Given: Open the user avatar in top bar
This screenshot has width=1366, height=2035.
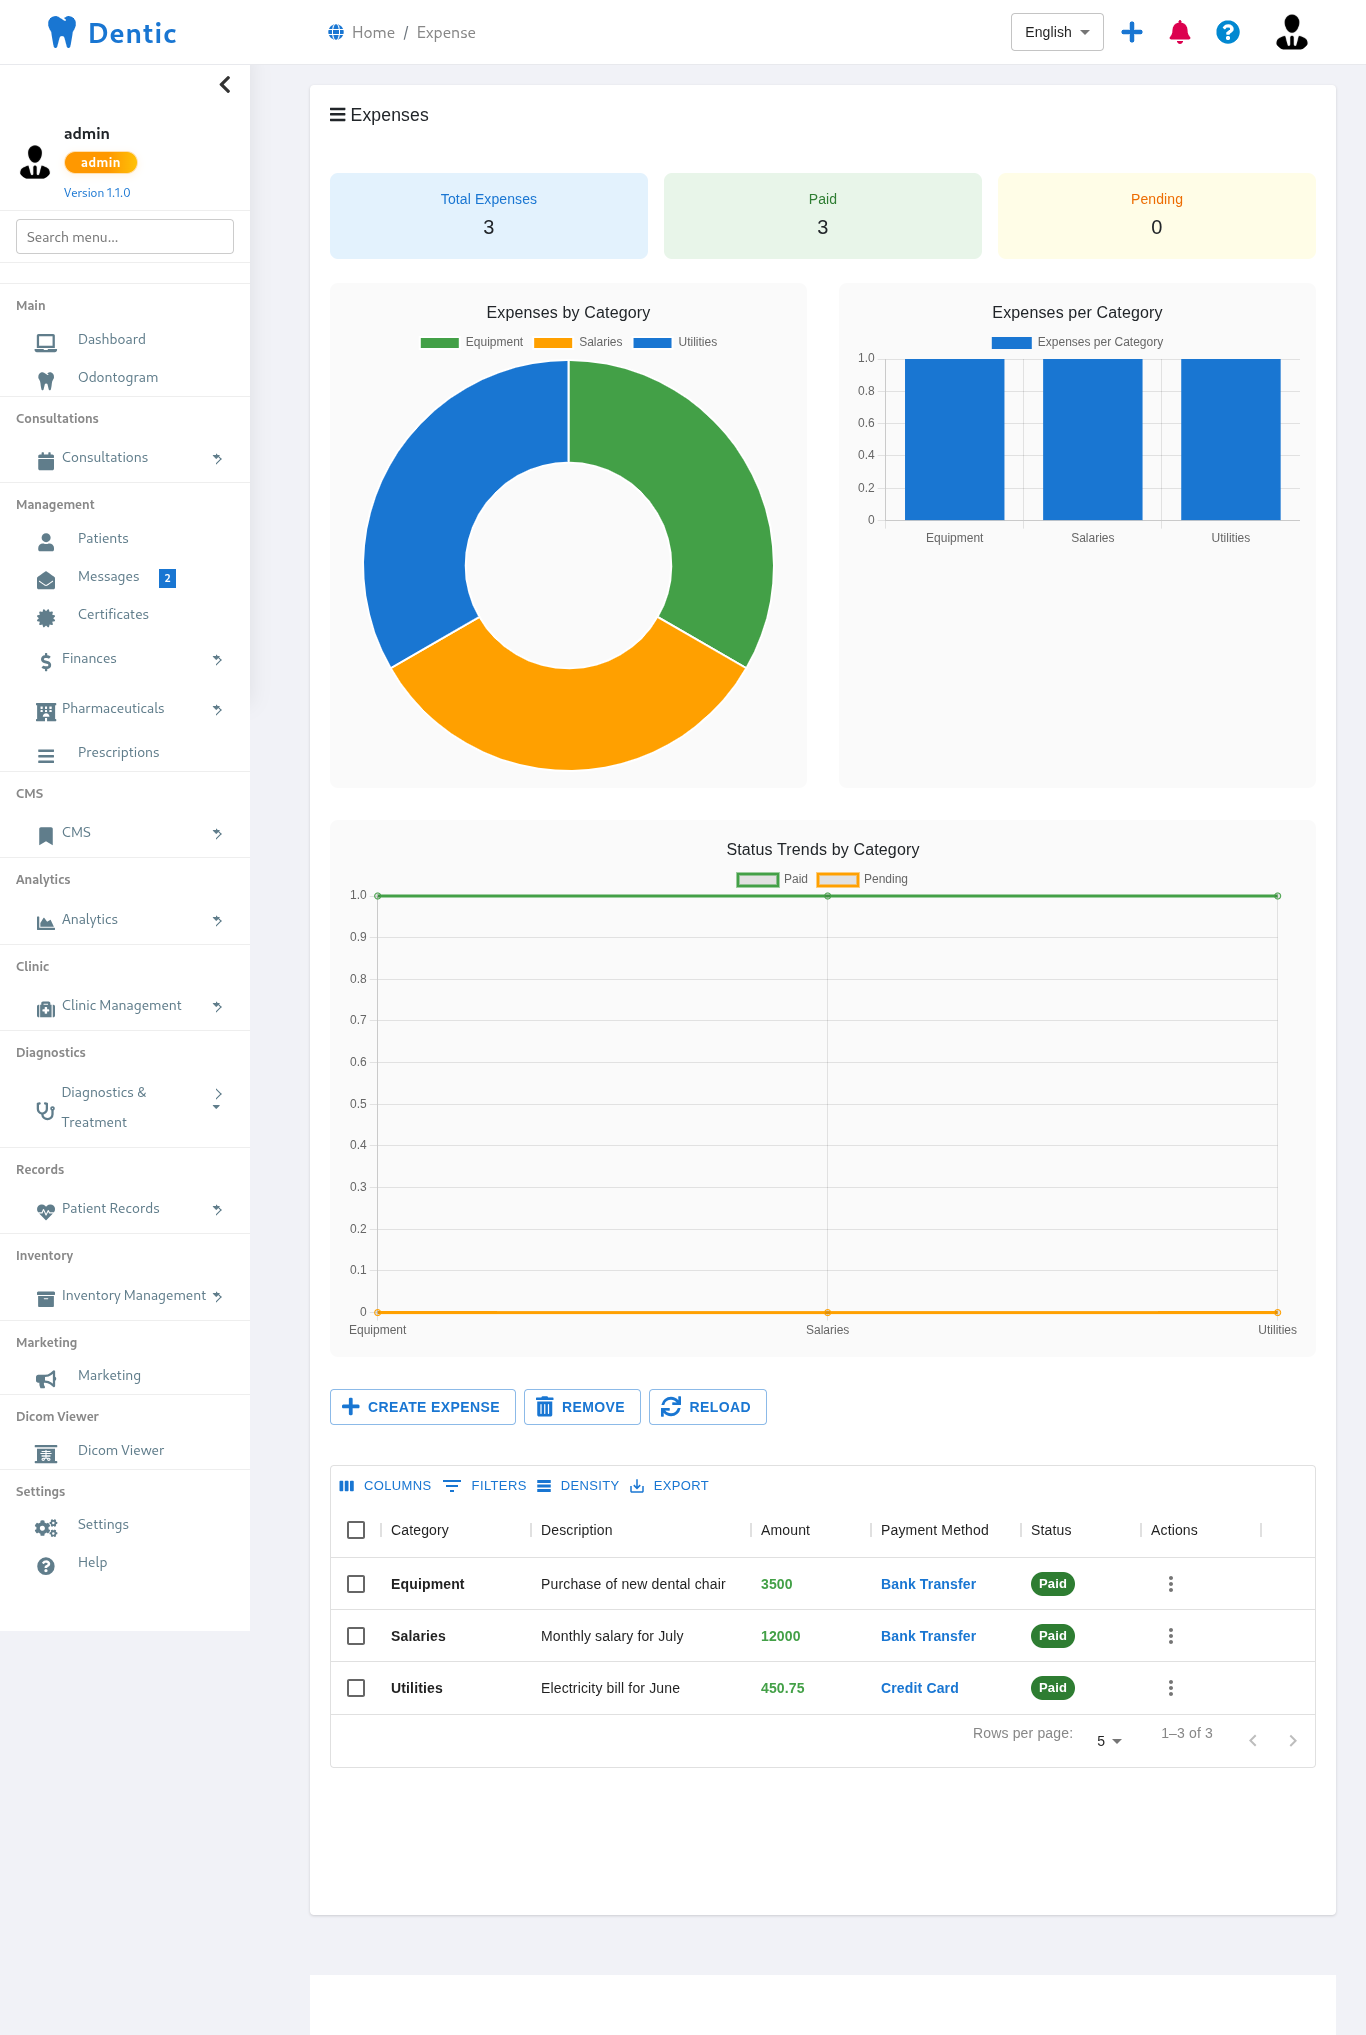Looking at the screenshot, I should 1291,32.
